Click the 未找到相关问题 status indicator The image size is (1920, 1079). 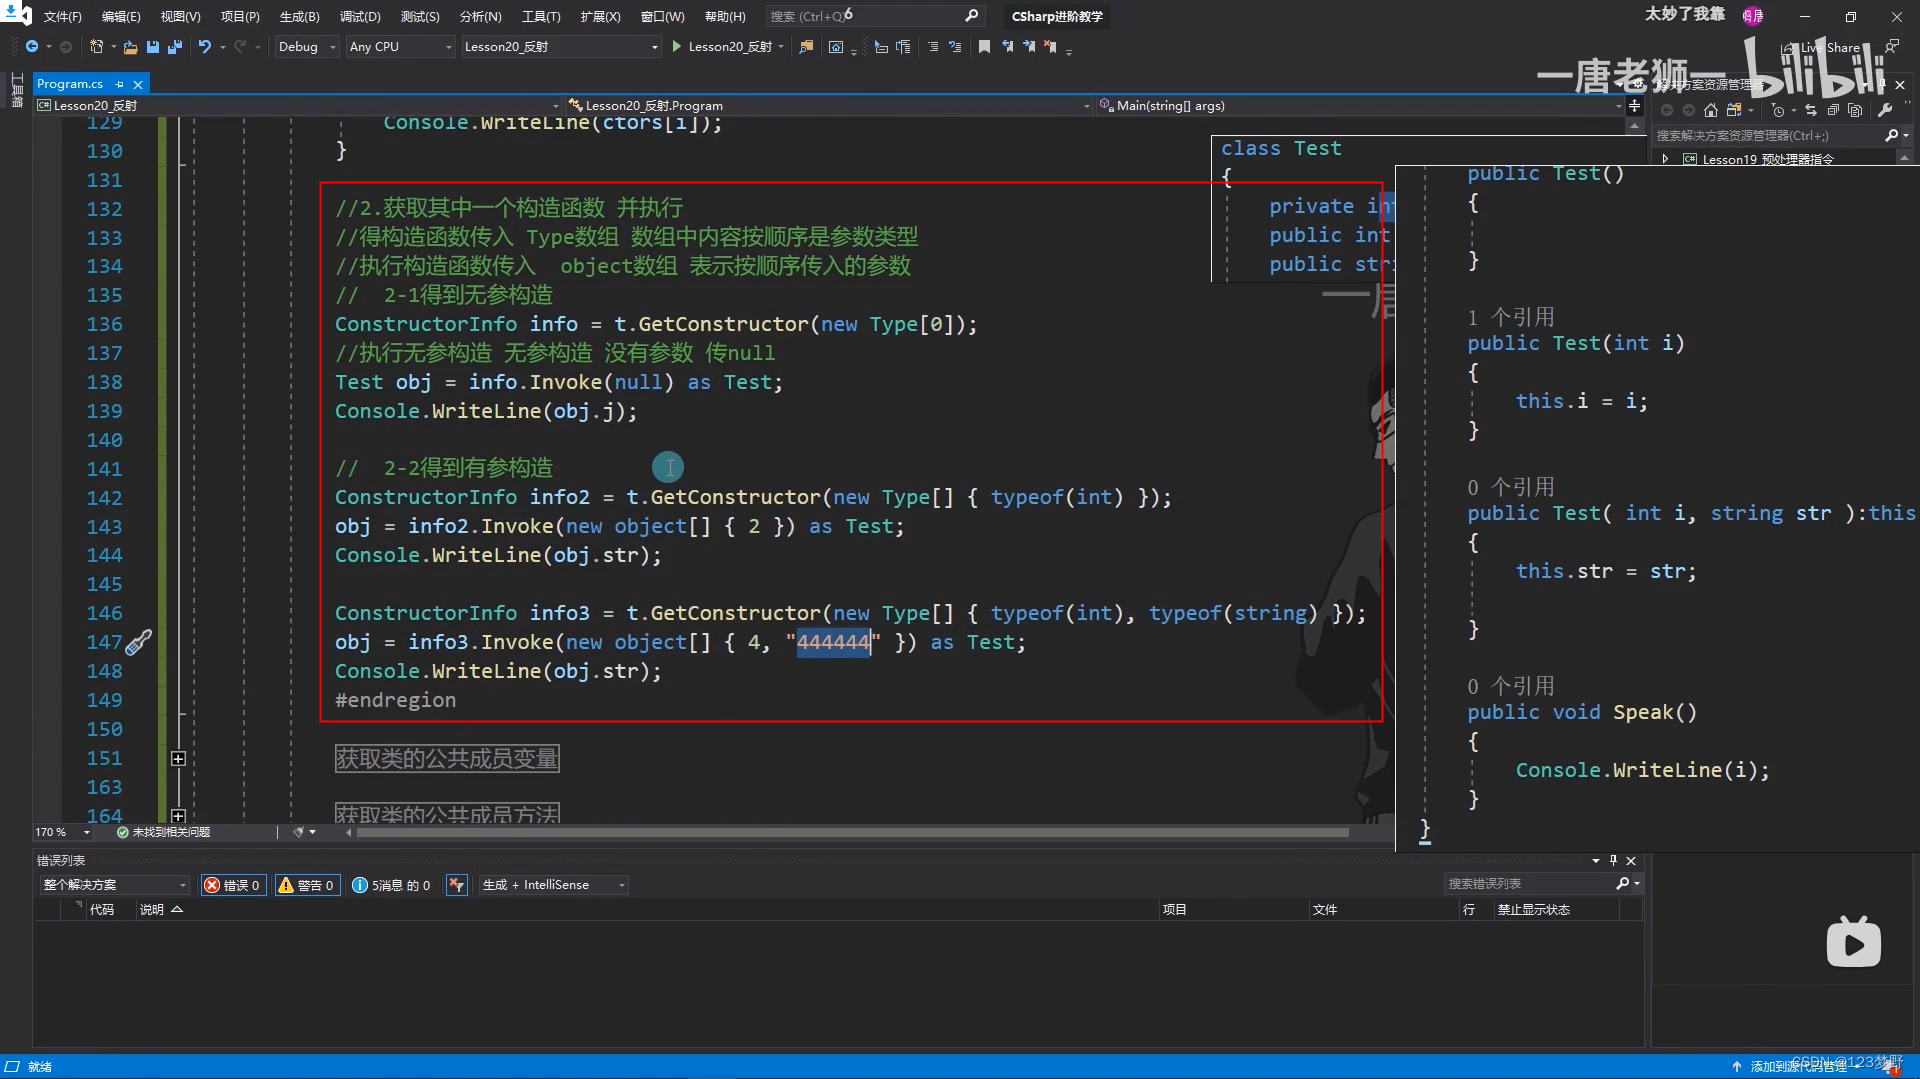pos(163,832)
